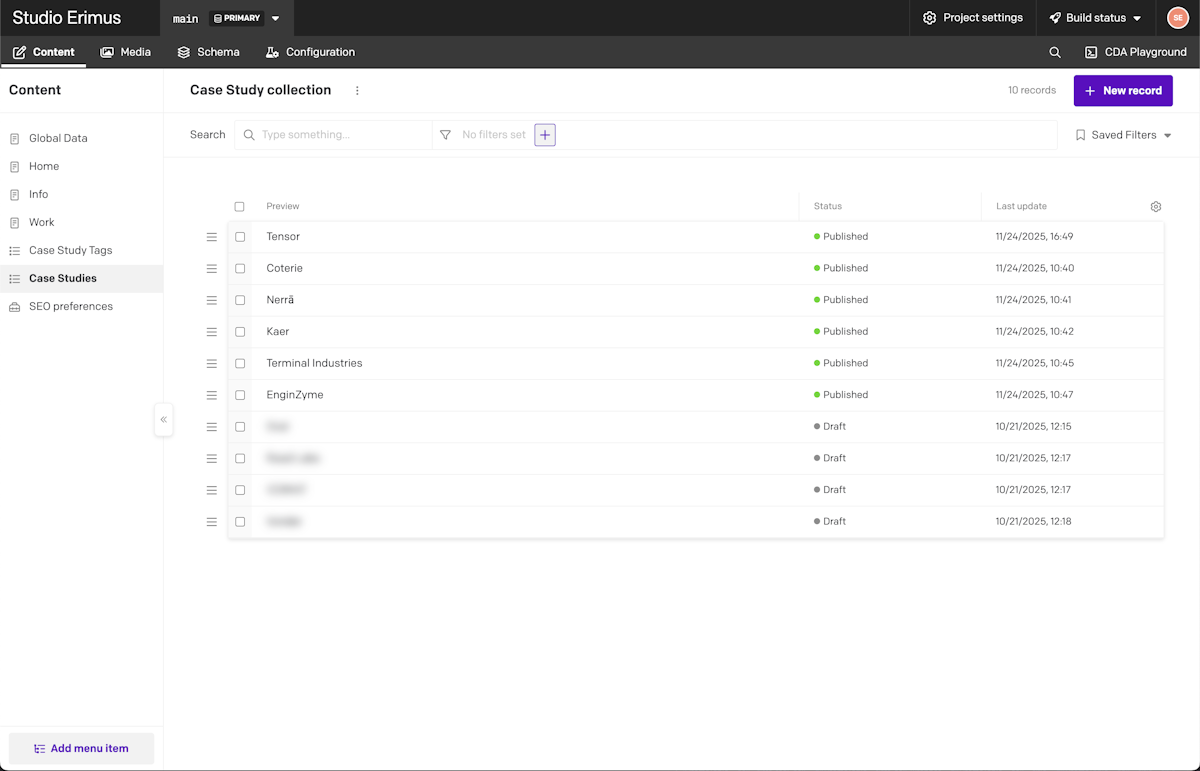Create a New record
The height and width of the screenshot is (771, 1200).
[x=1122, y=91]
